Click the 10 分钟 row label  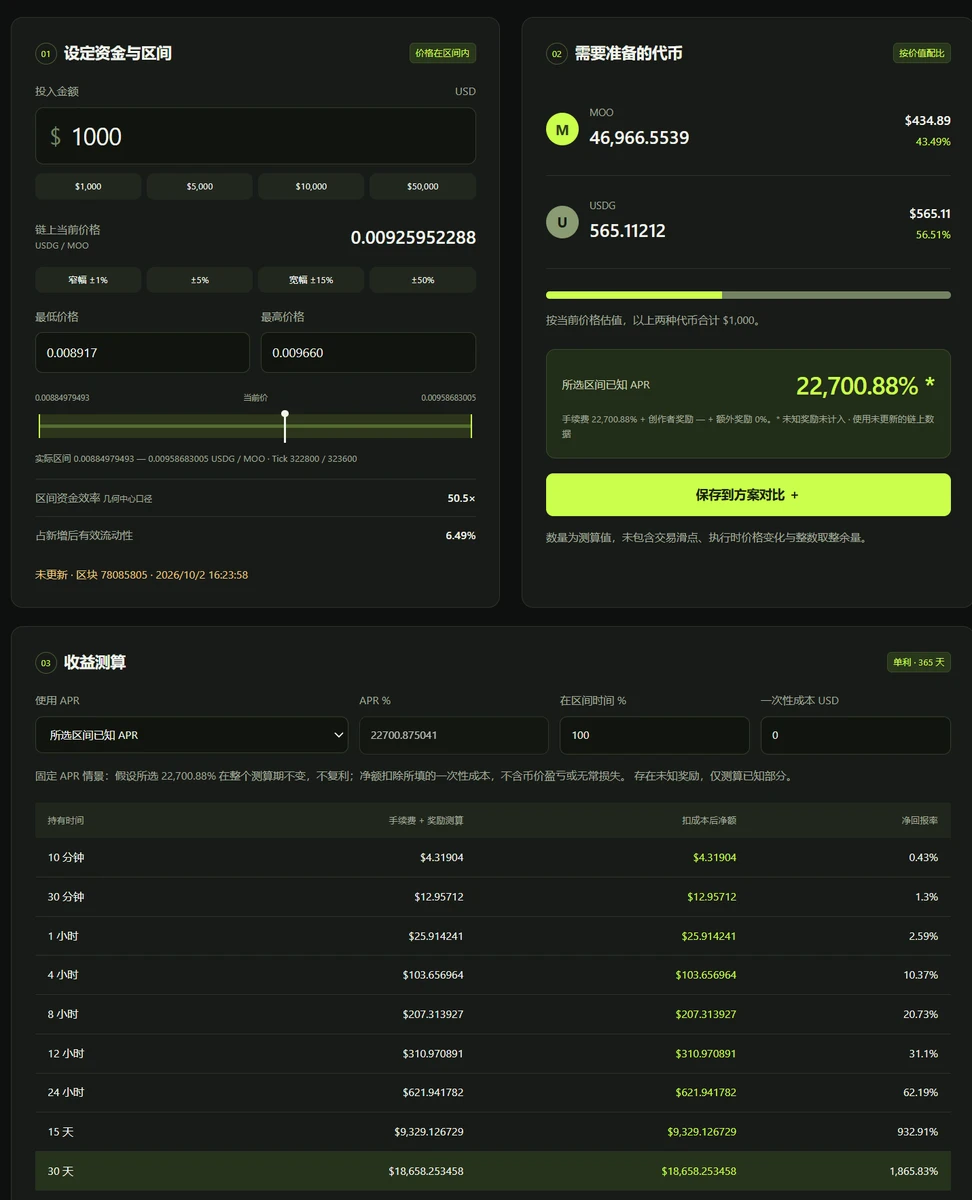click(66, 858)
